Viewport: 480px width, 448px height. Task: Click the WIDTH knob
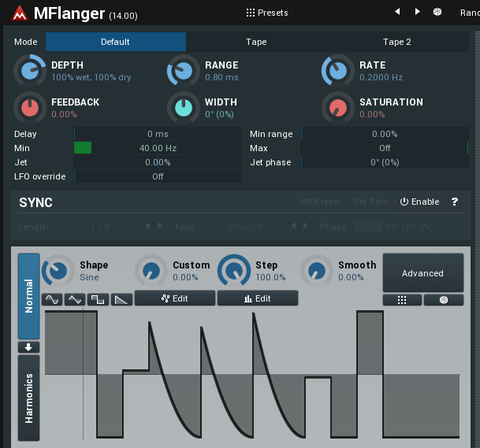(x=184, y=108)
